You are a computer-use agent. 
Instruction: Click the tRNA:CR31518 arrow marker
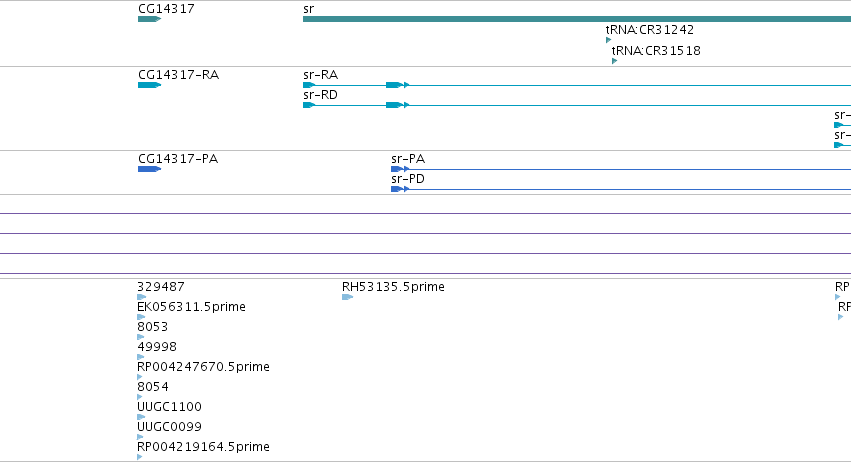614,61
